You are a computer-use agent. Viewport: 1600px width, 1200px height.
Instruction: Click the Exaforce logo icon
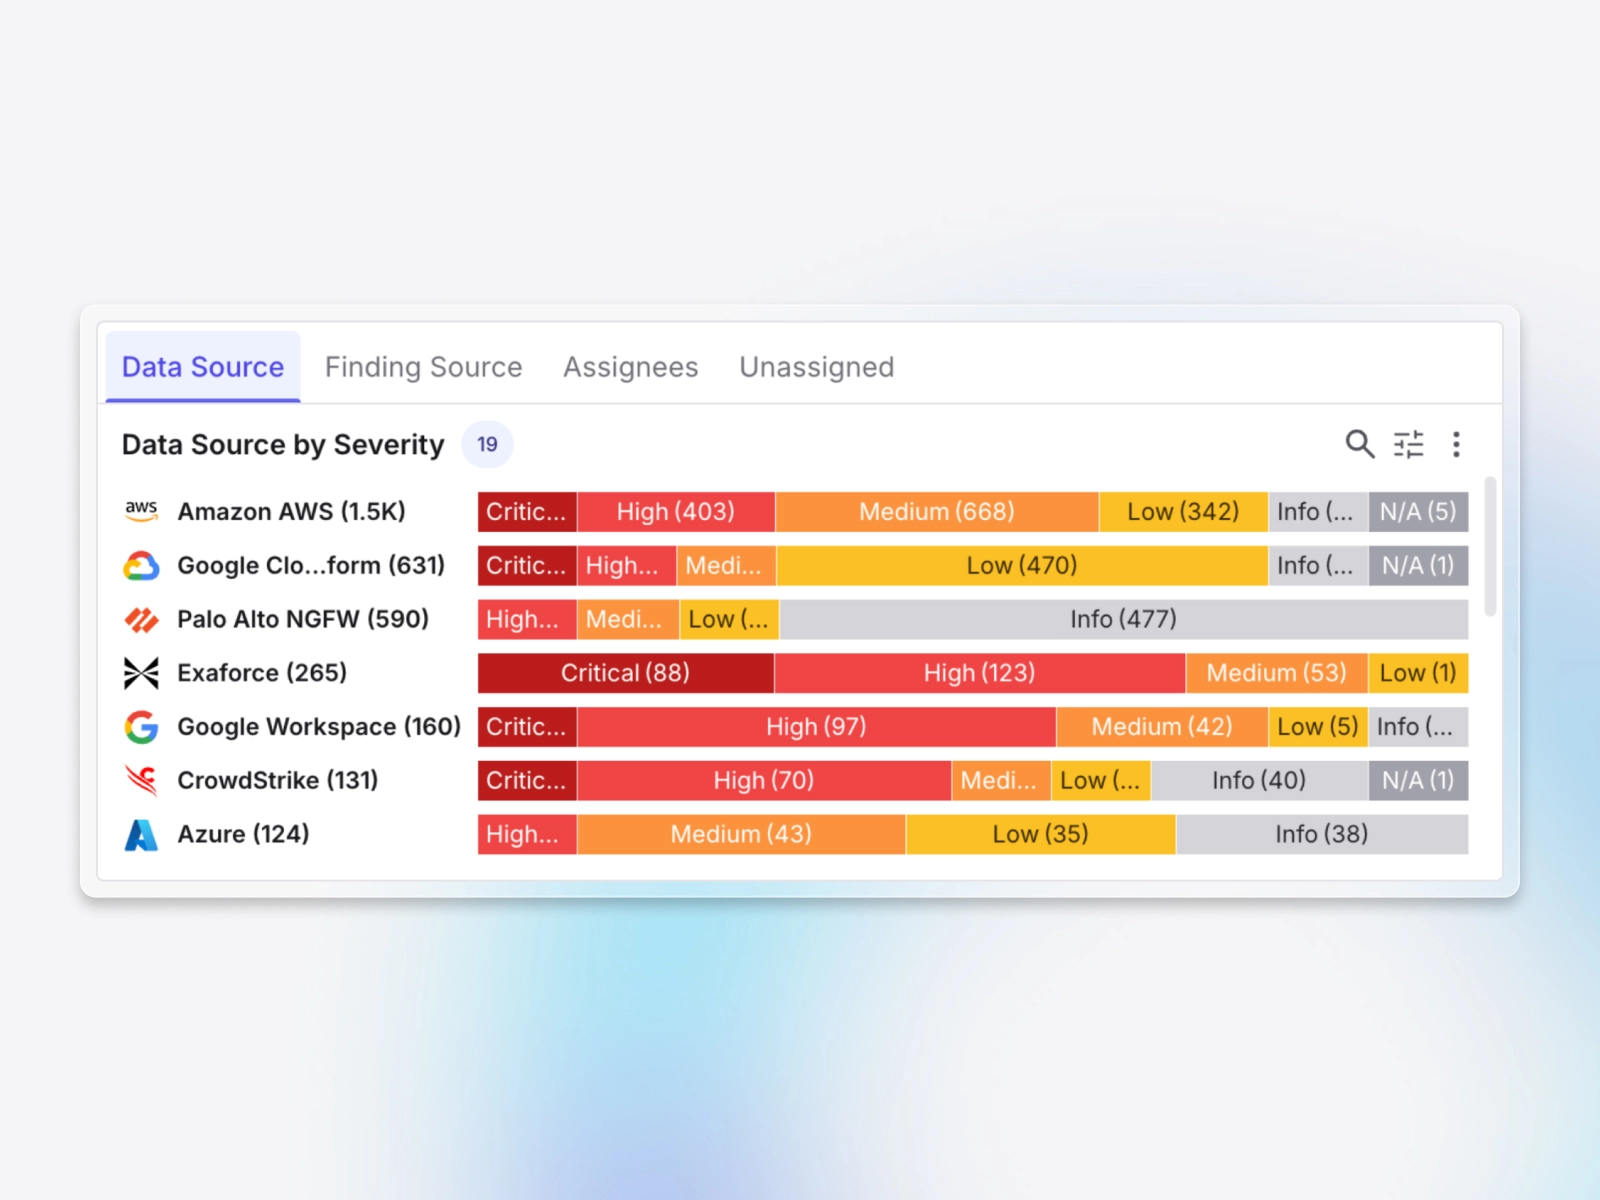tap(141, 673)
